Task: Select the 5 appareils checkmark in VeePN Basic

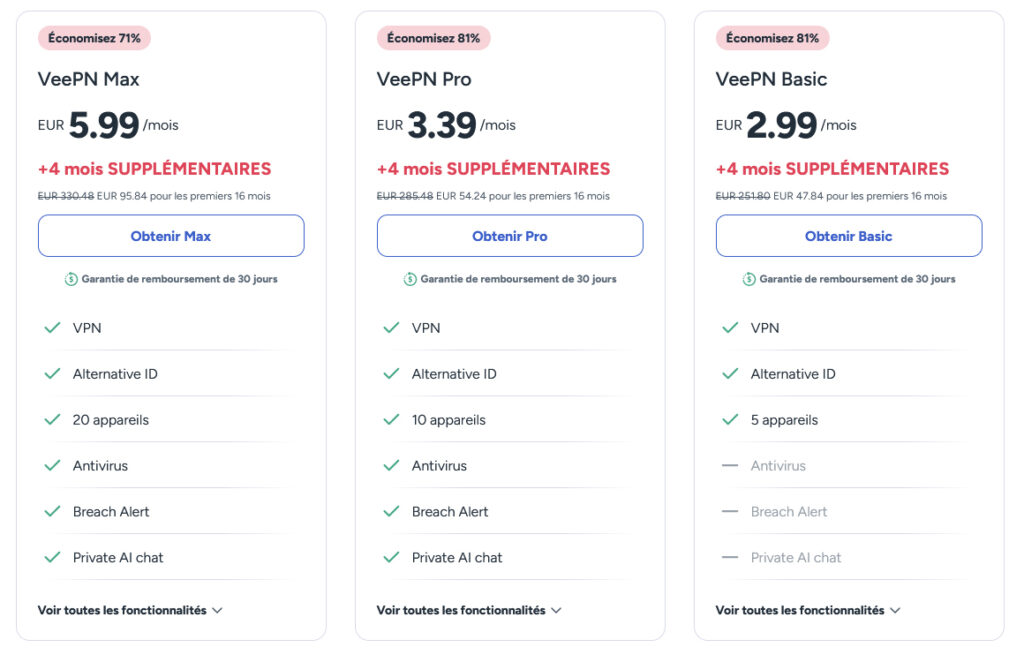Action: pyautogui.click(x=730, y=420)
